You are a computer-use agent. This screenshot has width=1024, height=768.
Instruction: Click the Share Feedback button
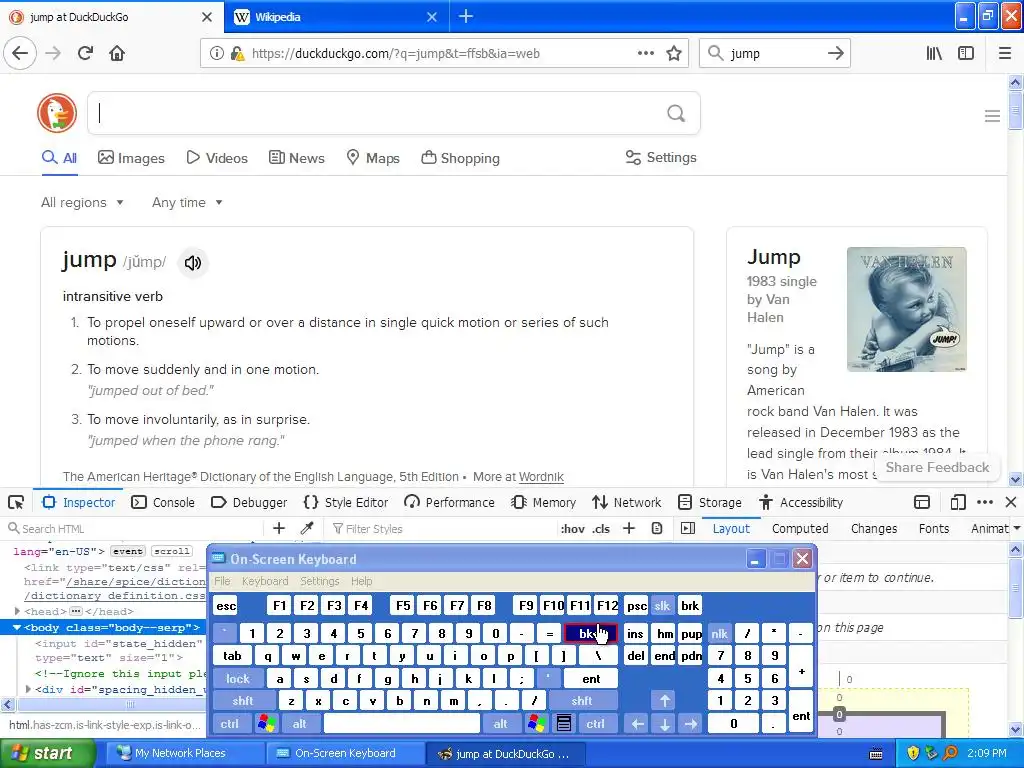pyautogui.click(x=937, y=468)
